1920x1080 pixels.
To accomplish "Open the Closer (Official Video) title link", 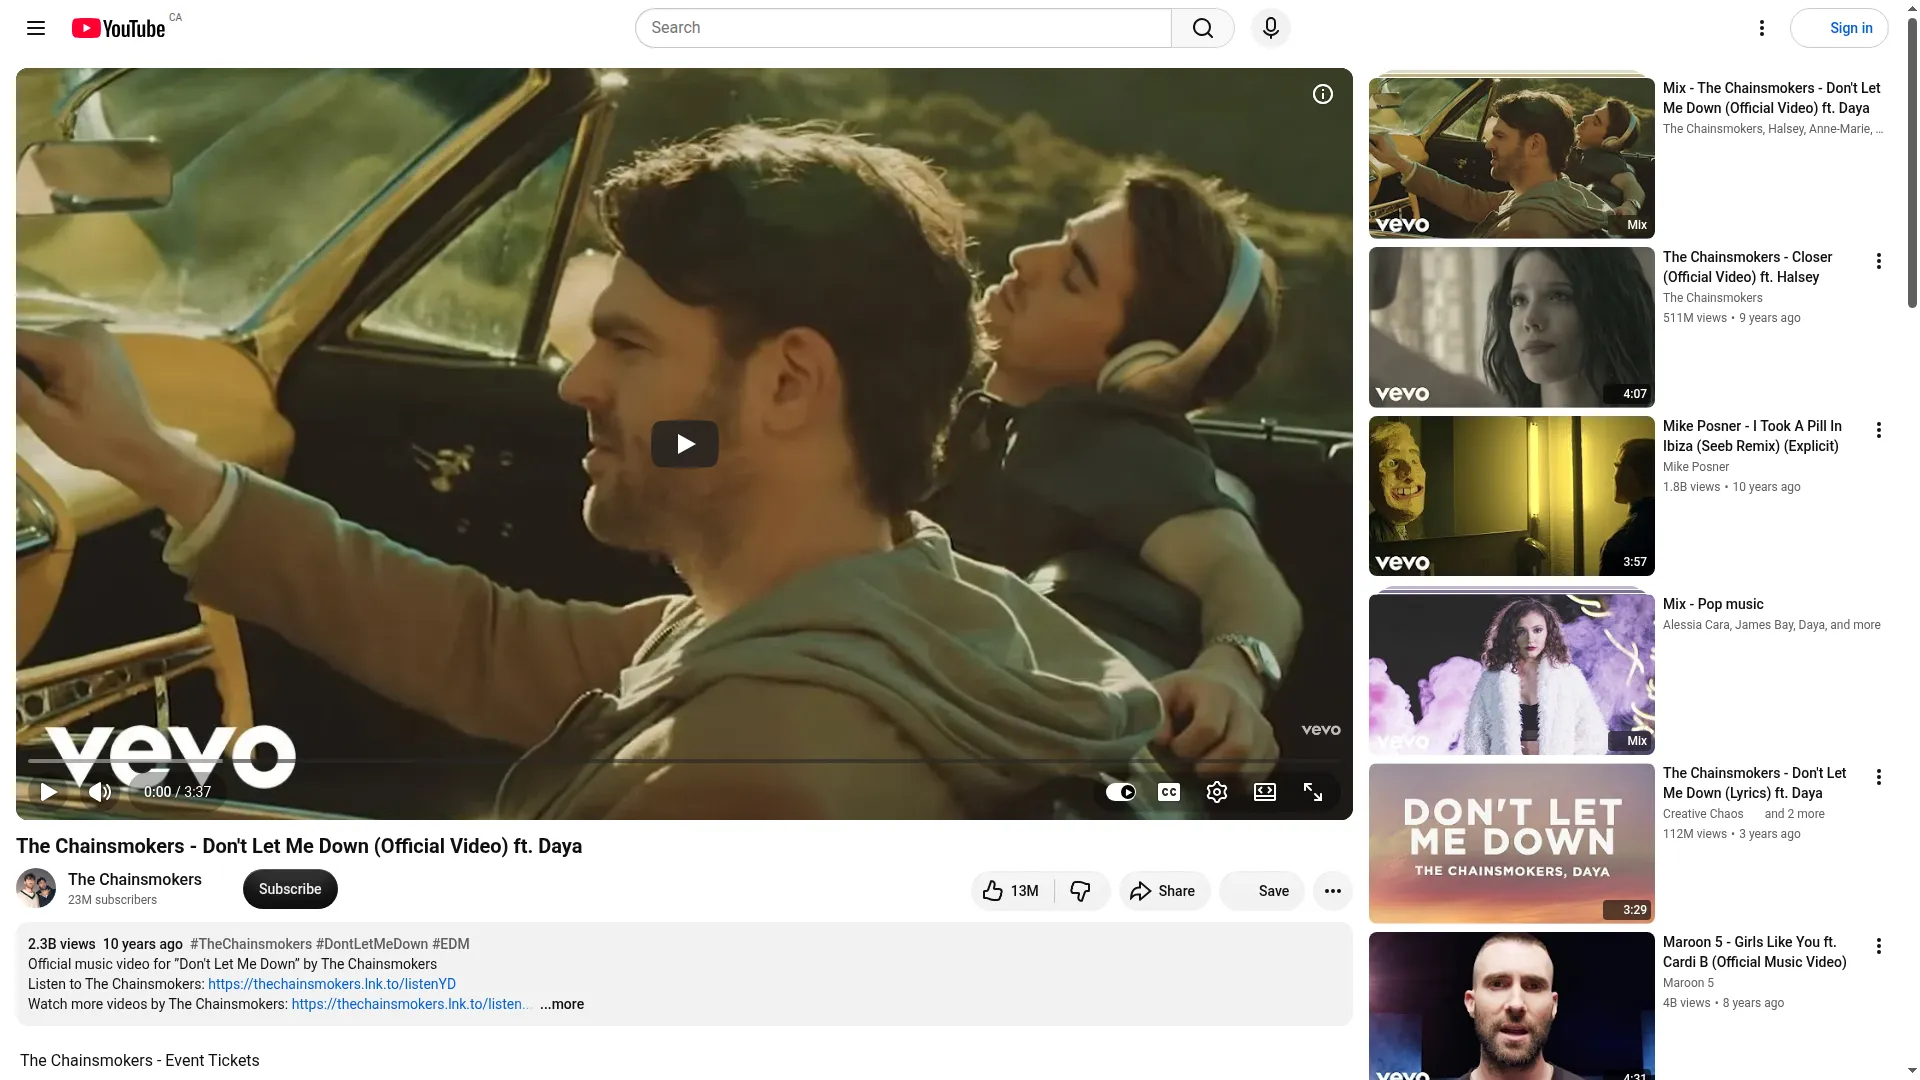I will 1748,267.
